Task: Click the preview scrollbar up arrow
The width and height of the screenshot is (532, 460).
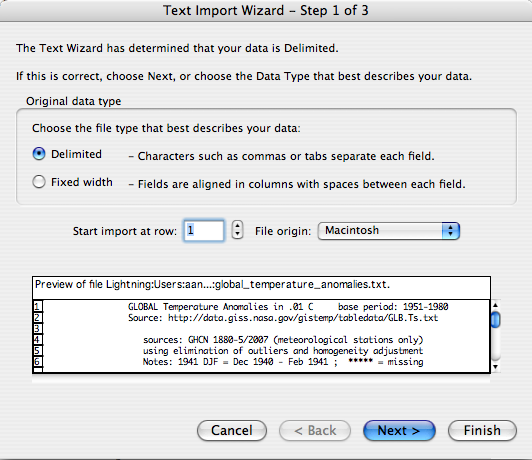Action: [x=495, y=305]
